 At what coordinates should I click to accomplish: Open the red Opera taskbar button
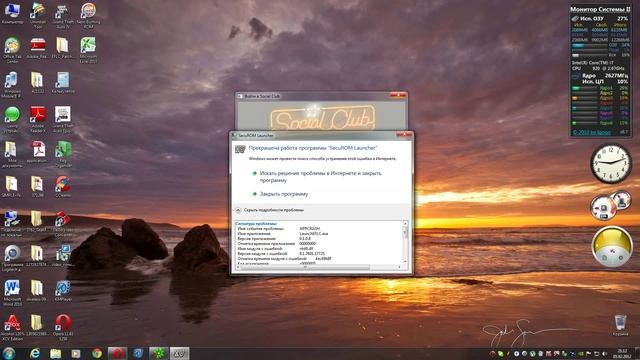tap(117, 353)
